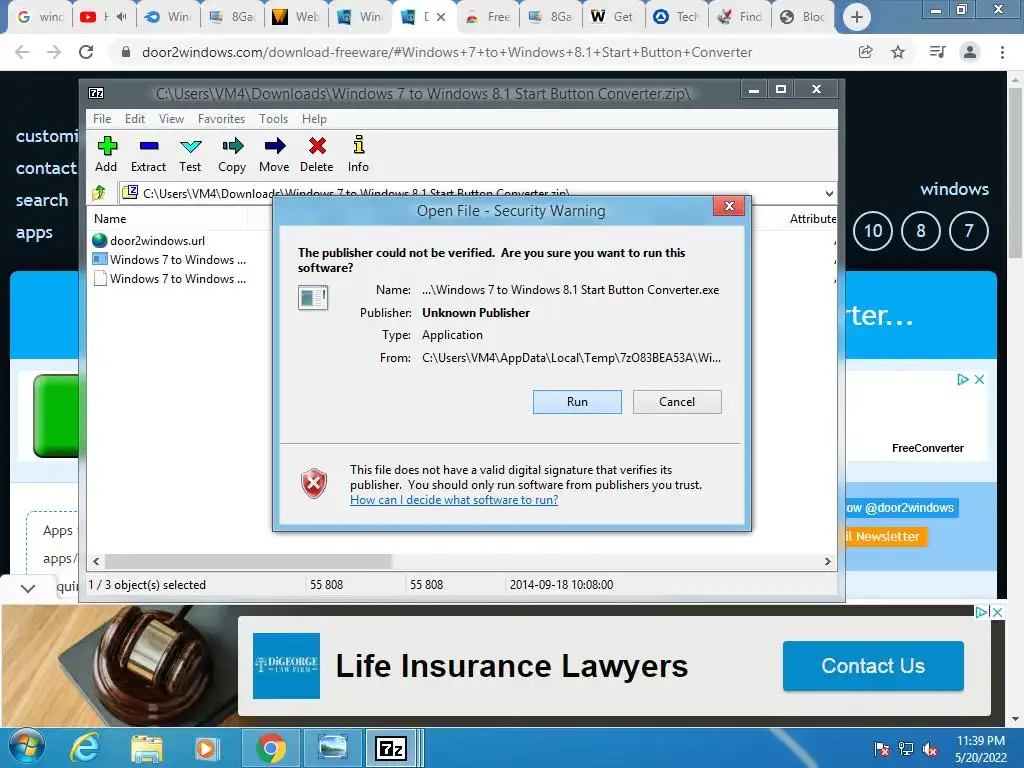The image size is (1024, 768).
Task: Open the File menu in 7-Zip
Action: point(102,119)
